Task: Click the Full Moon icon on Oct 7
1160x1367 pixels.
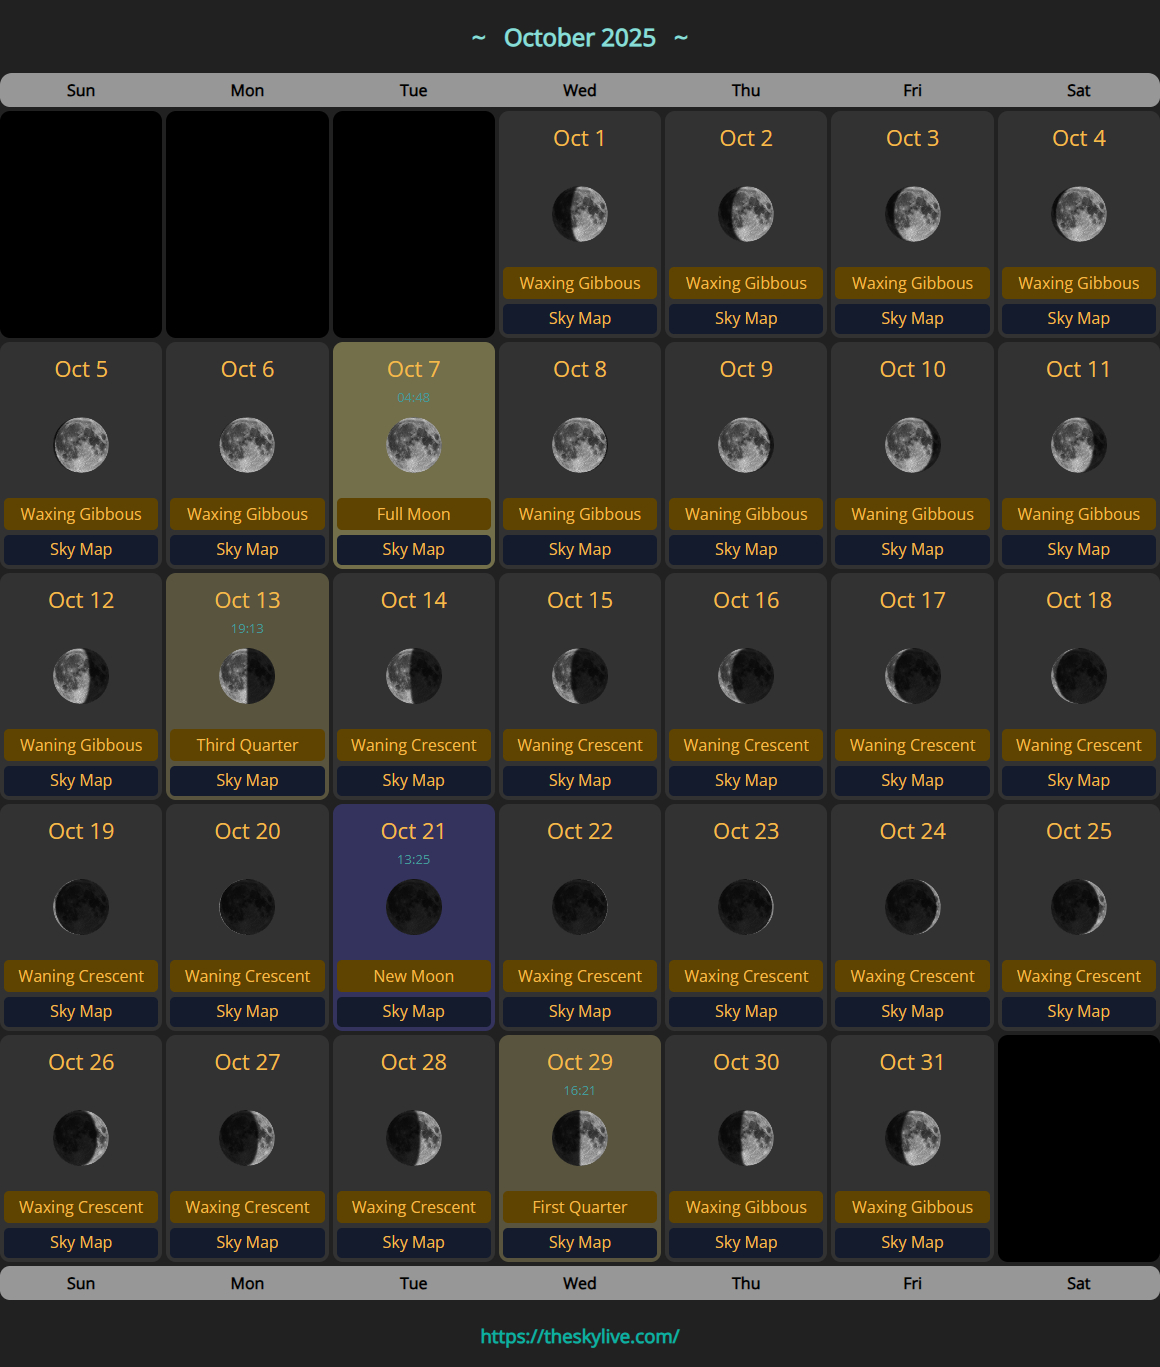Action: (413, 445)
